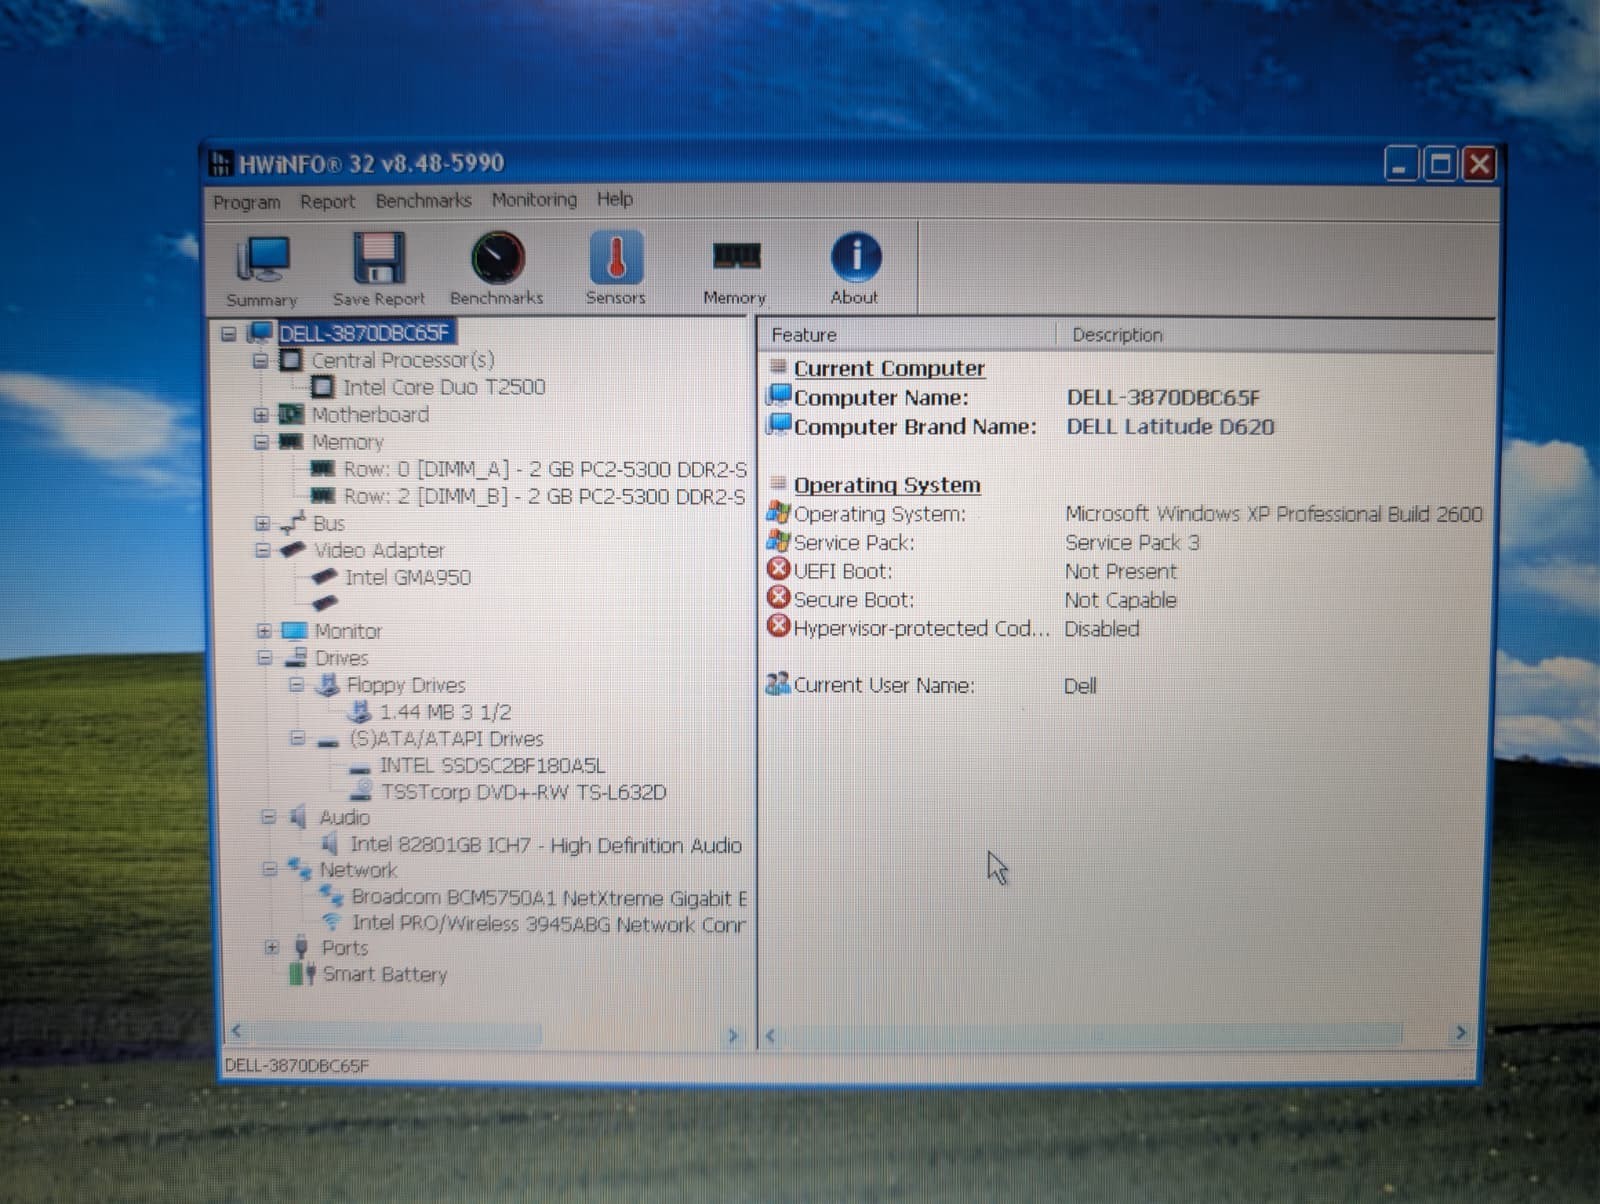The height and width of the screenshot is (1204, 1600).
Task: Click the details pane left scroll arrow
Action: (770, 1036)
